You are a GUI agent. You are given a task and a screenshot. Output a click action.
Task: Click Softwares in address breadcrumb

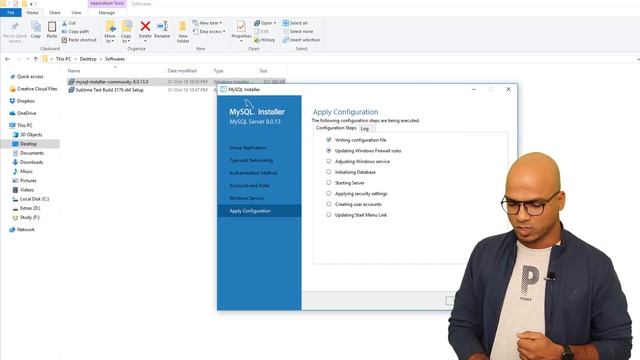point(115,59)
